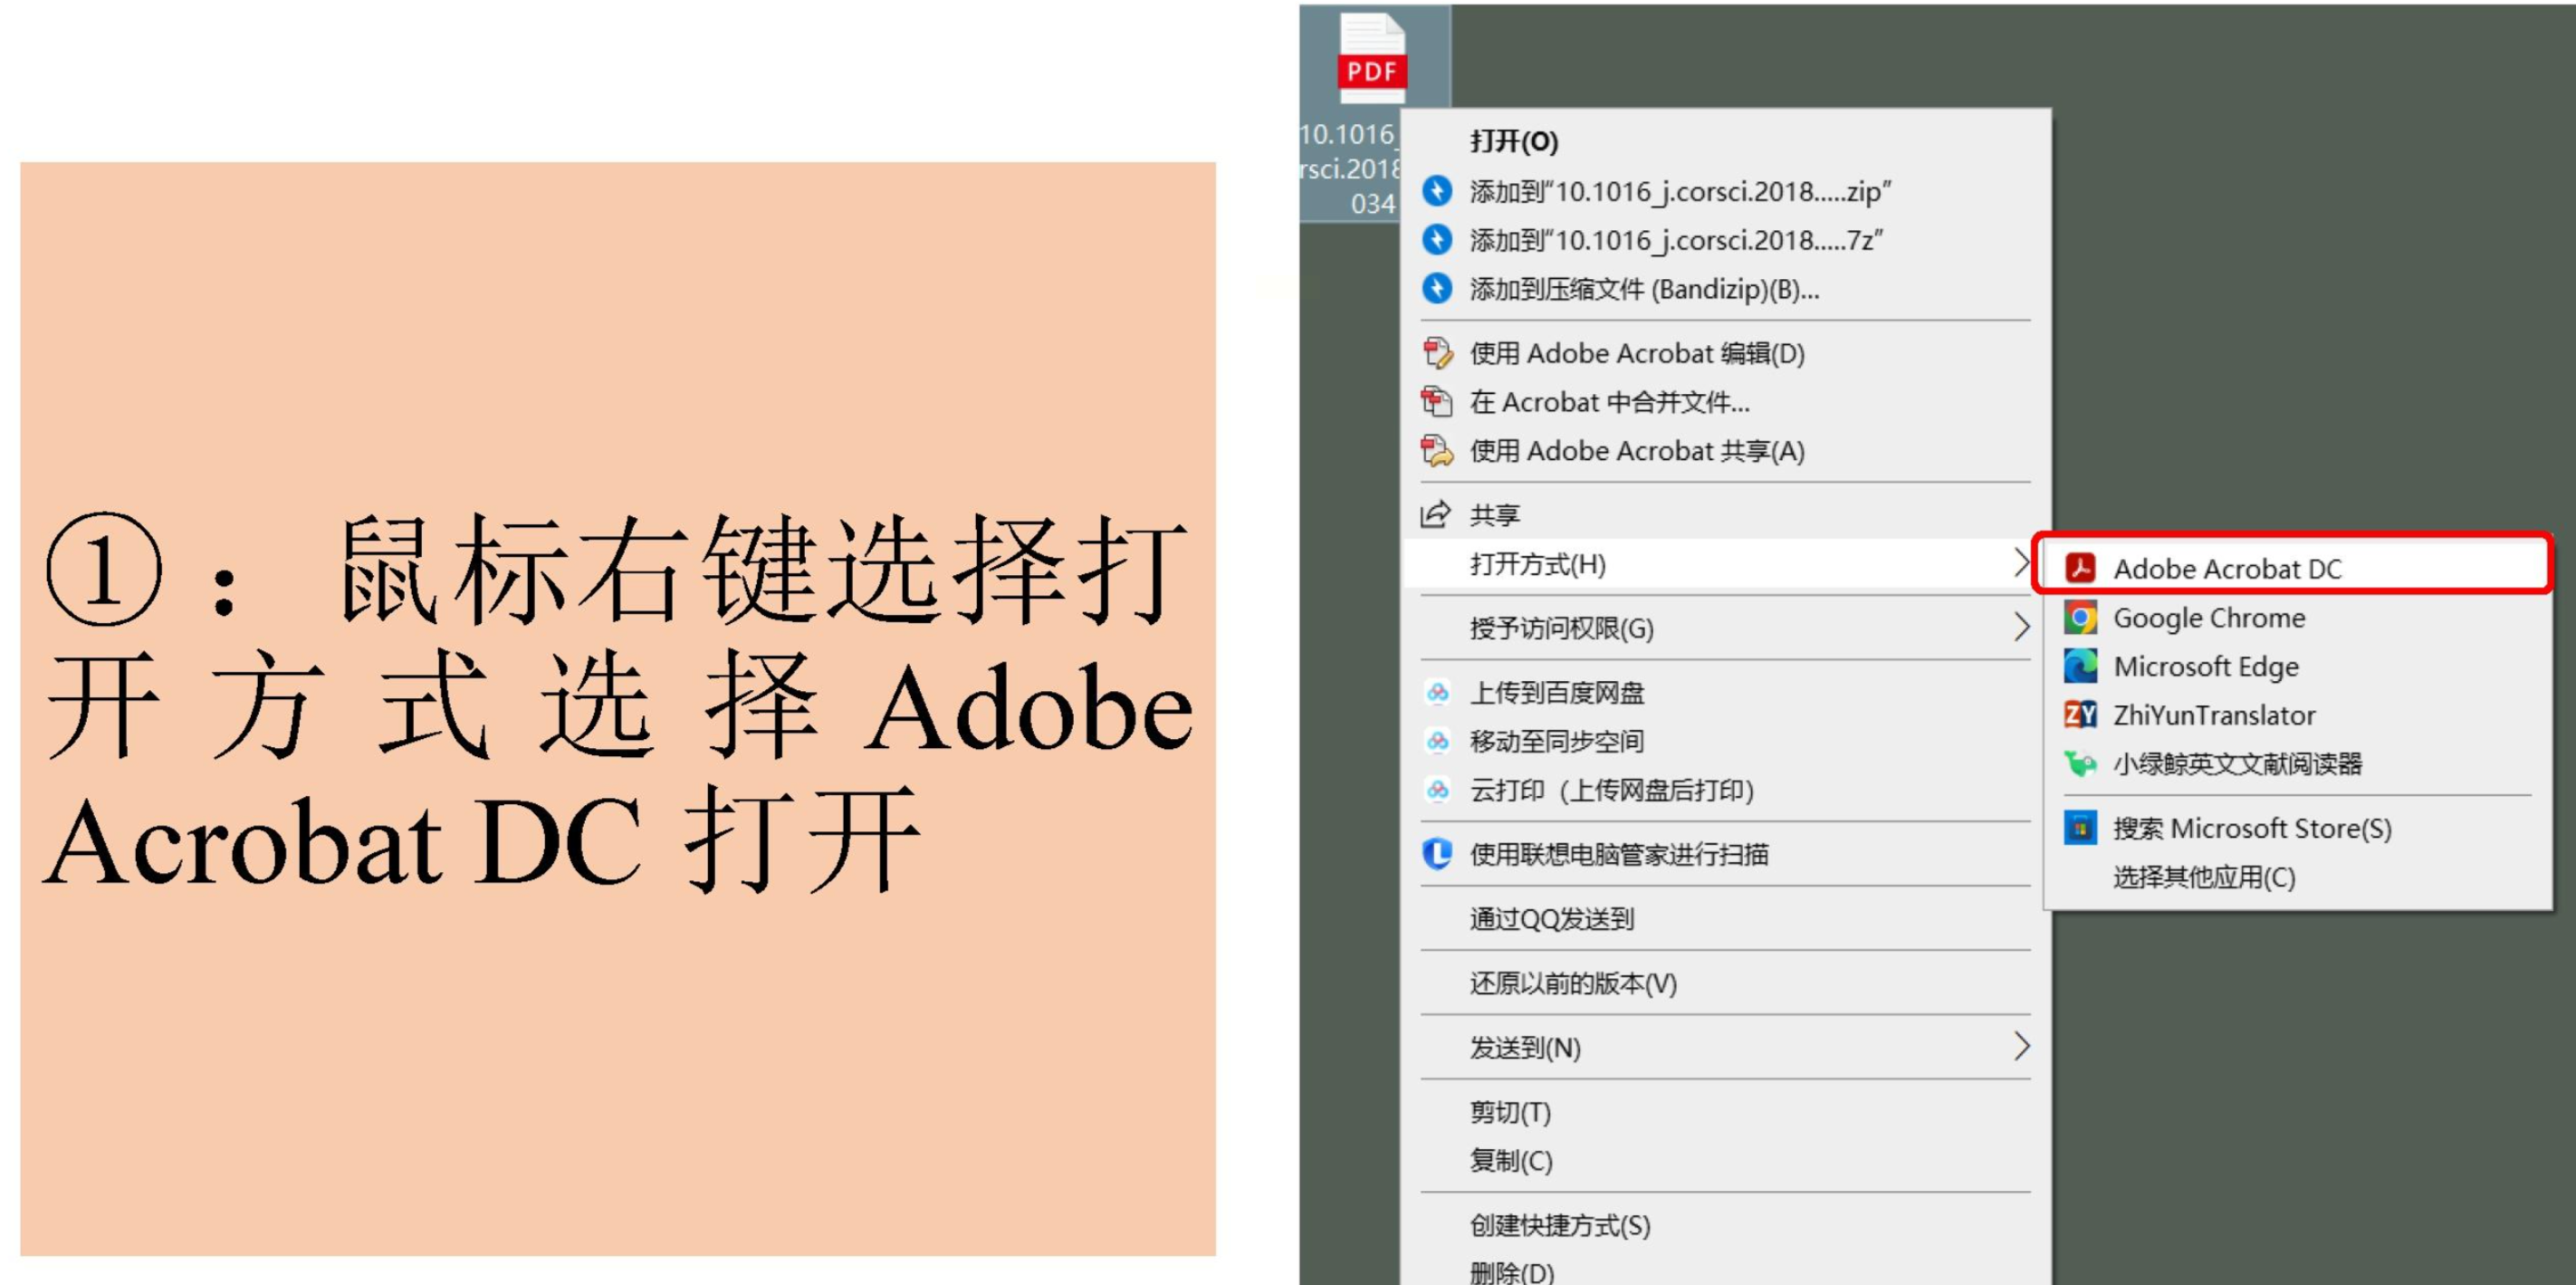Image resolution: width=2576 pixels, height=1285 pixels.
Task: Choose 使用 Adobe Acrobat 编辑(D)
Action: (x=1727, y=353)
